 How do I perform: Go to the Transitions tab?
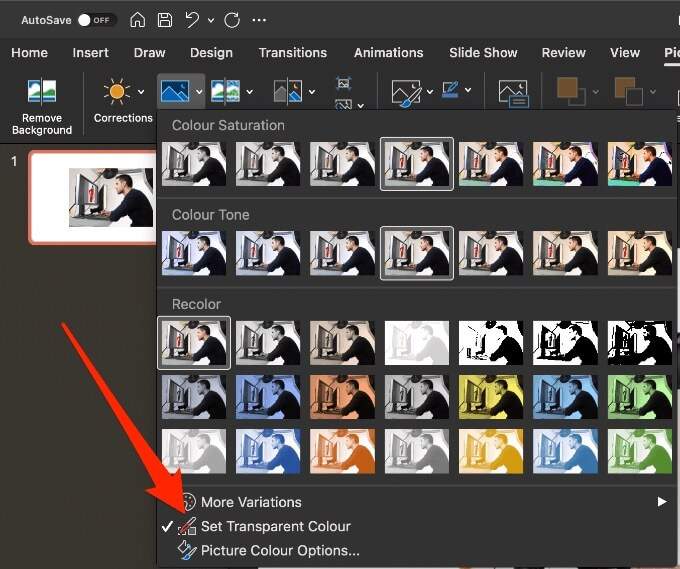pyautogui.click(x=293, y=52)
